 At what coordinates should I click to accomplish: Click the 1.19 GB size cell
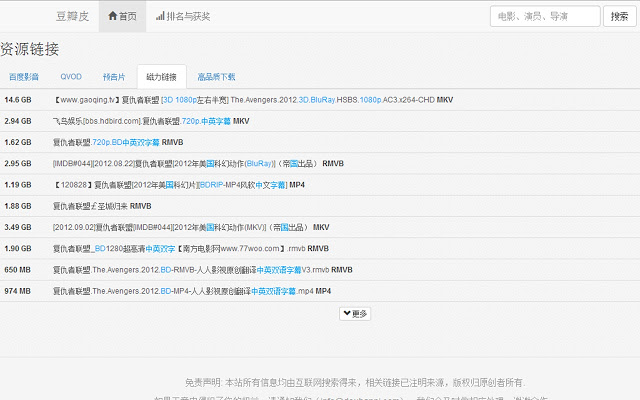(x=18, y=185)
